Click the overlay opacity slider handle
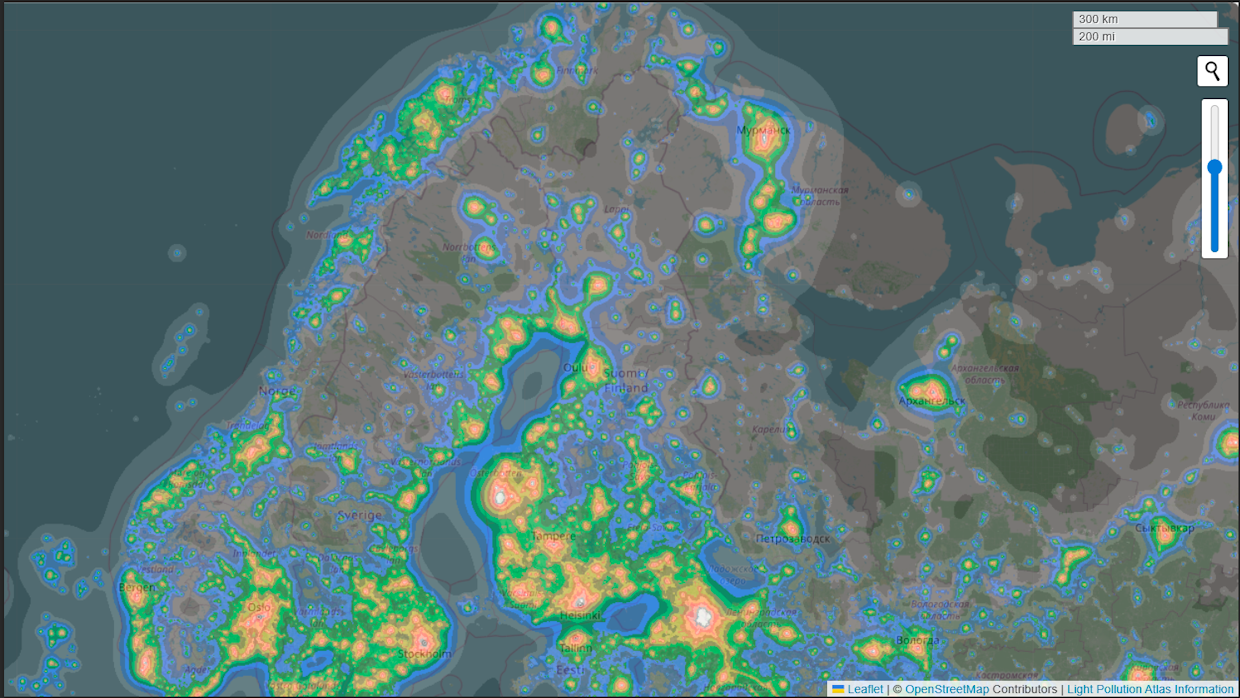The image size is (1240, 698). click(x=1214, y=168)
